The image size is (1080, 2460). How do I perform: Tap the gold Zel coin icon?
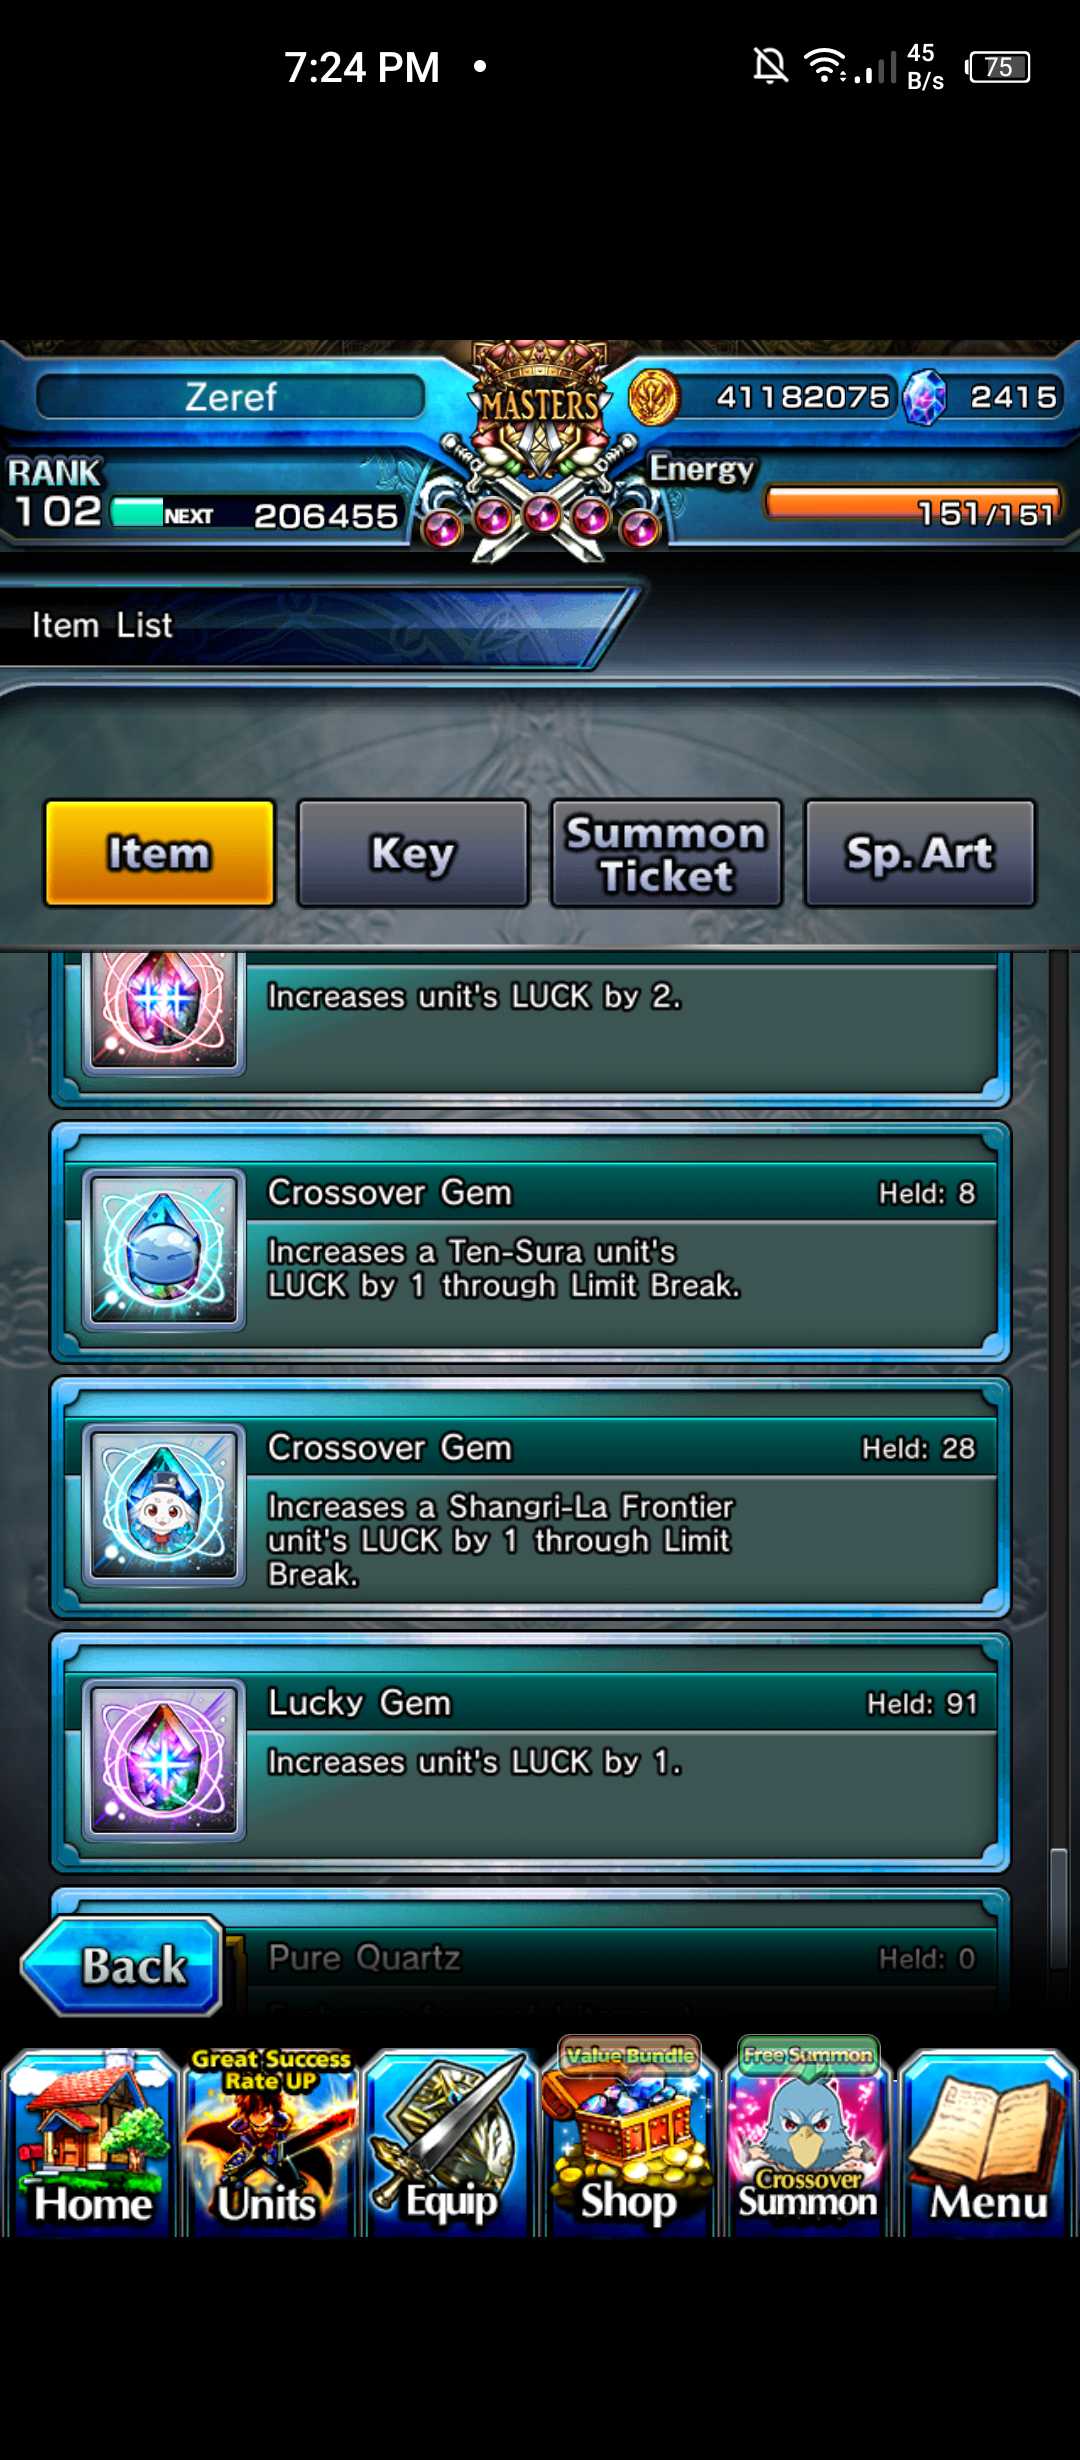coord(654,397)
